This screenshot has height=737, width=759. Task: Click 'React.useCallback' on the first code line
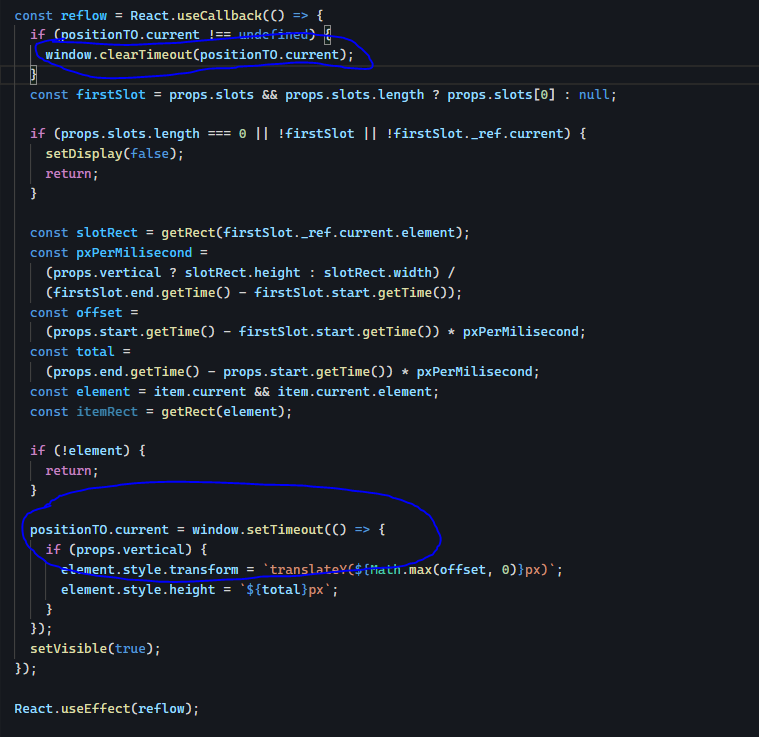(x=196, y=15)
